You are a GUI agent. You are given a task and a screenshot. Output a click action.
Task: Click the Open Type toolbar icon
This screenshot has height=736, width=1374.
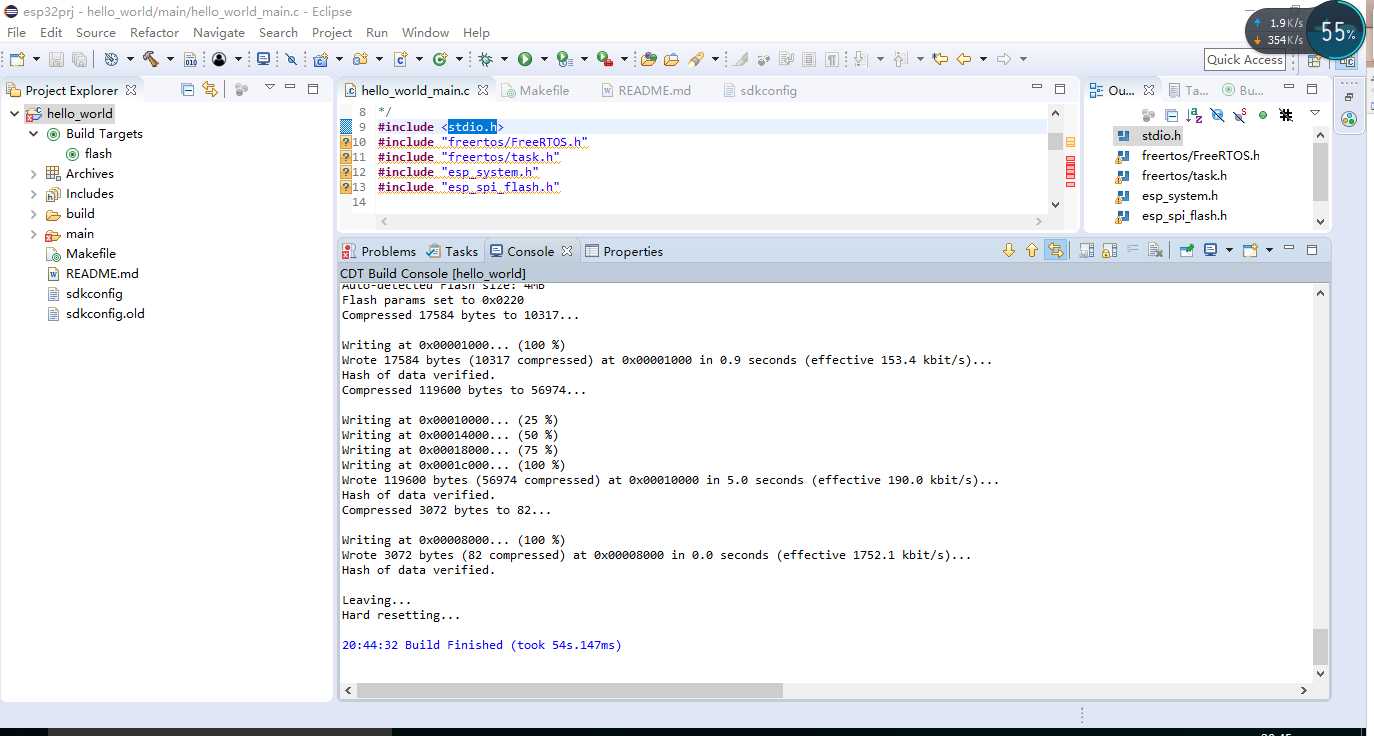pyautogui.click(x=648, y=59)
